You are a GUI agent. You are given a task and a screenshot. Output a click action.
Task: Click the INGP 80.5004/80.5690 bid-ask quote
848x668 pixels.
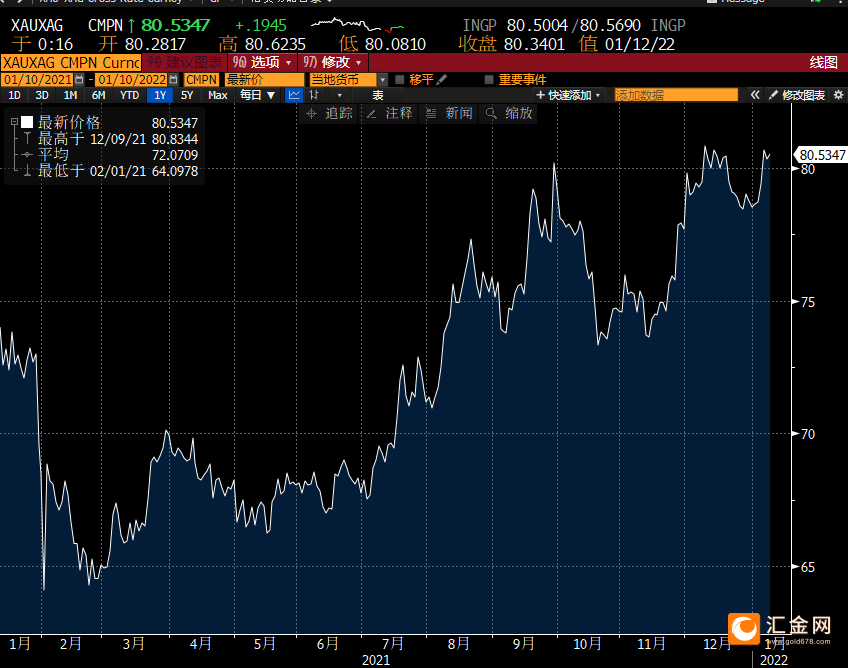point(574,25)
